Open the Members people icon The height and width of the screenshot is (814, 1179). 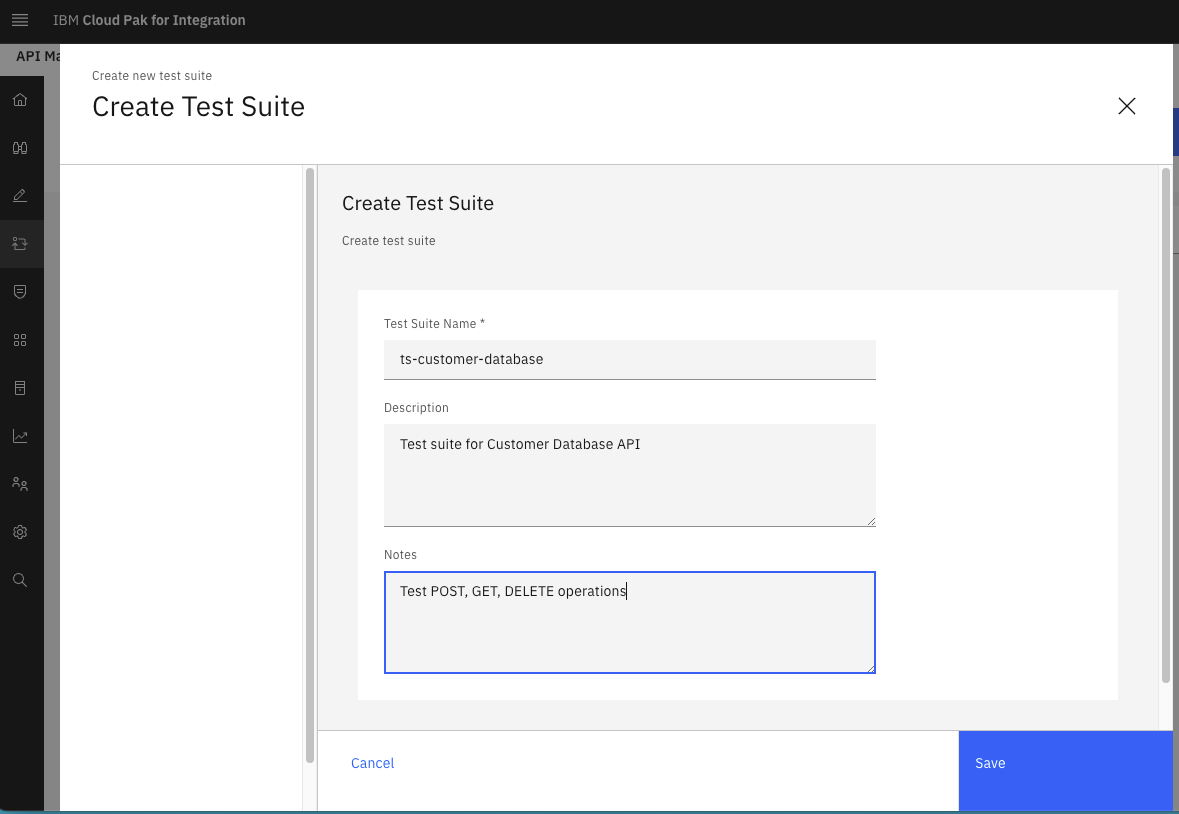[20, 484]
